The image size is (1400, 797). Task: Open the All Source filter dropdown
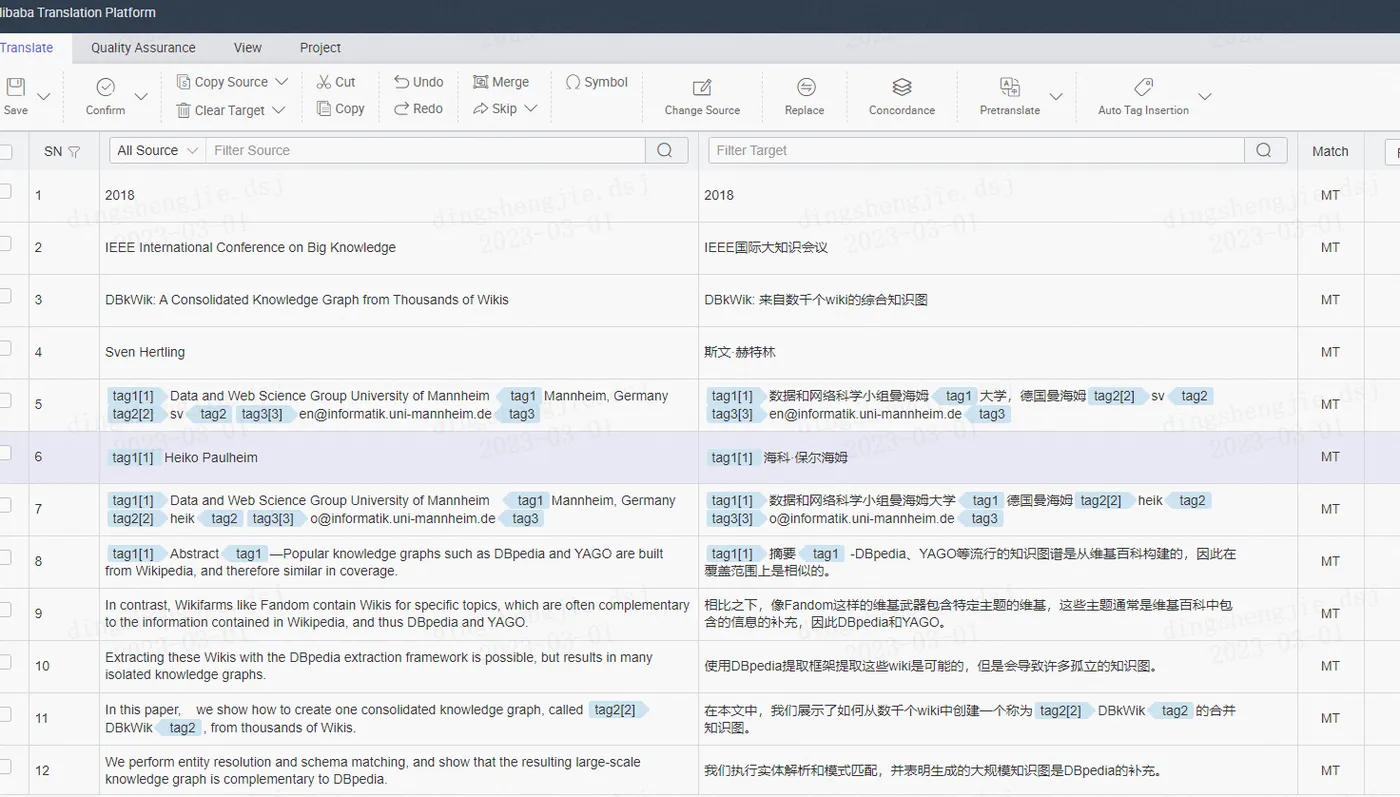pos(157,150)
